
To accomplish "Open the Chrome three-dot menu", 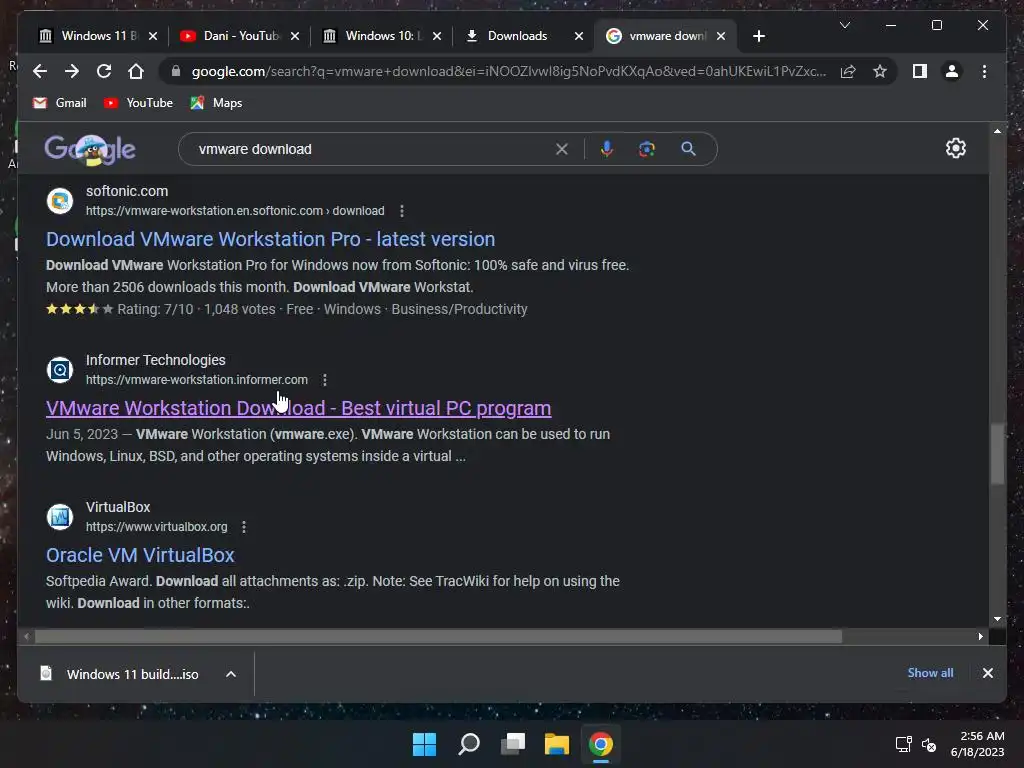I will (x=984, y=71).
